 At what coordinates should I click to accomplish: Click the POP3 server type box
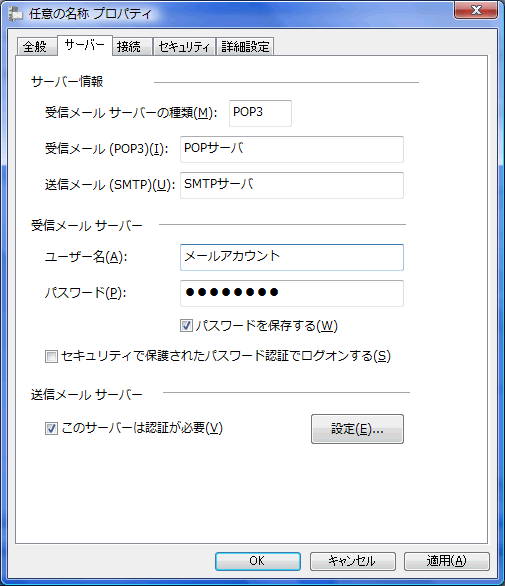tap(261, 113)
